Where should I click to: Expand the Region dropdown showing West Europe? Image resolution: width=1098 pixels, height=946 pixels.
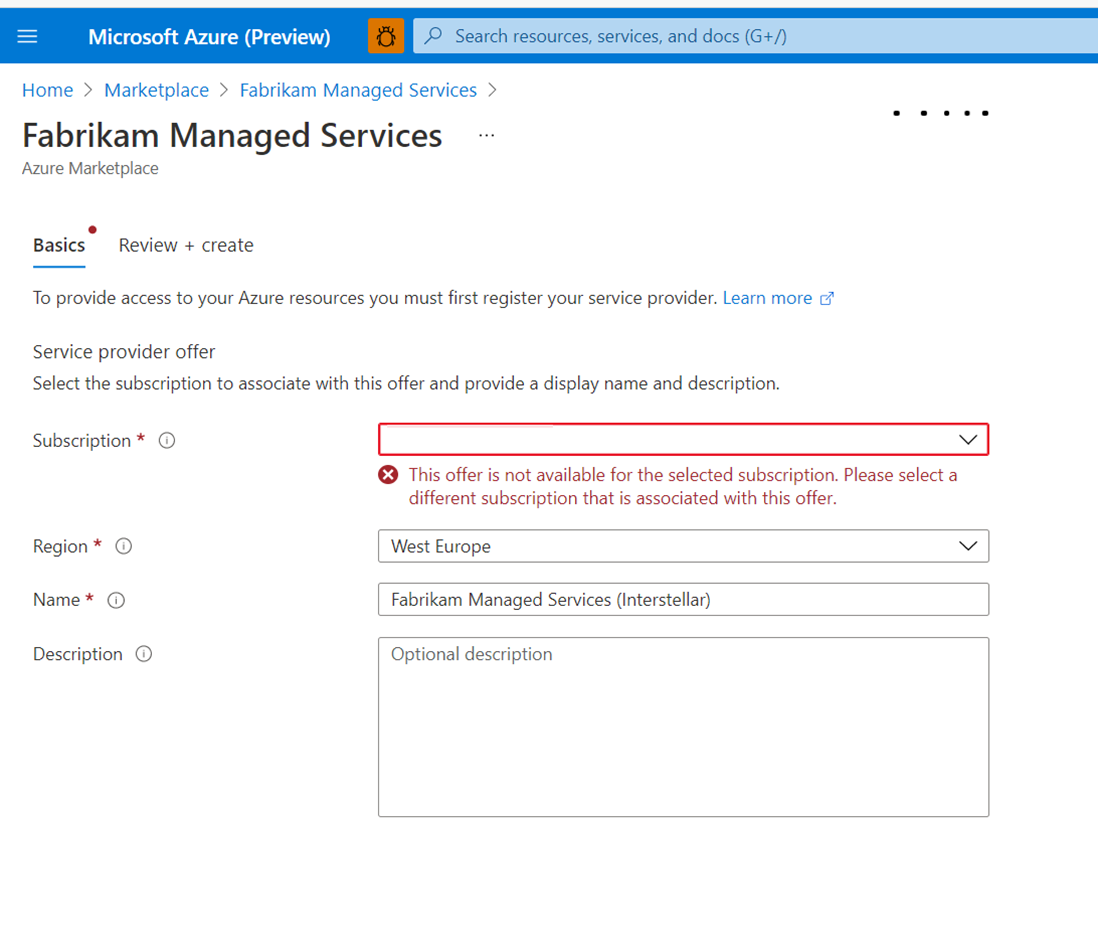click(x=683, y=546)
